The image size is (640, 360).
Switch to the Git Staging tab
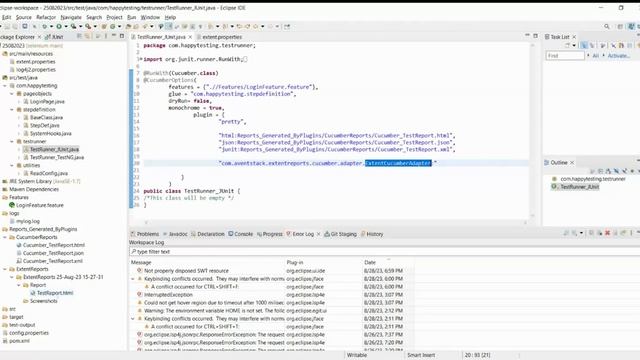(x=340, y=234)
